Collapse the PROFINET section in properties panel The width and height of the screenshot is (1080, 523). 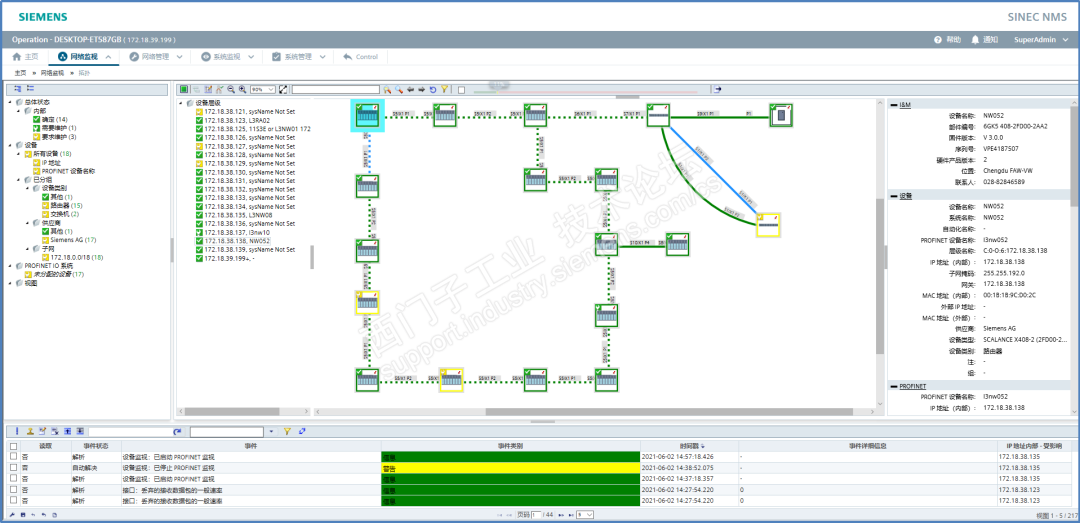[893, 387]
